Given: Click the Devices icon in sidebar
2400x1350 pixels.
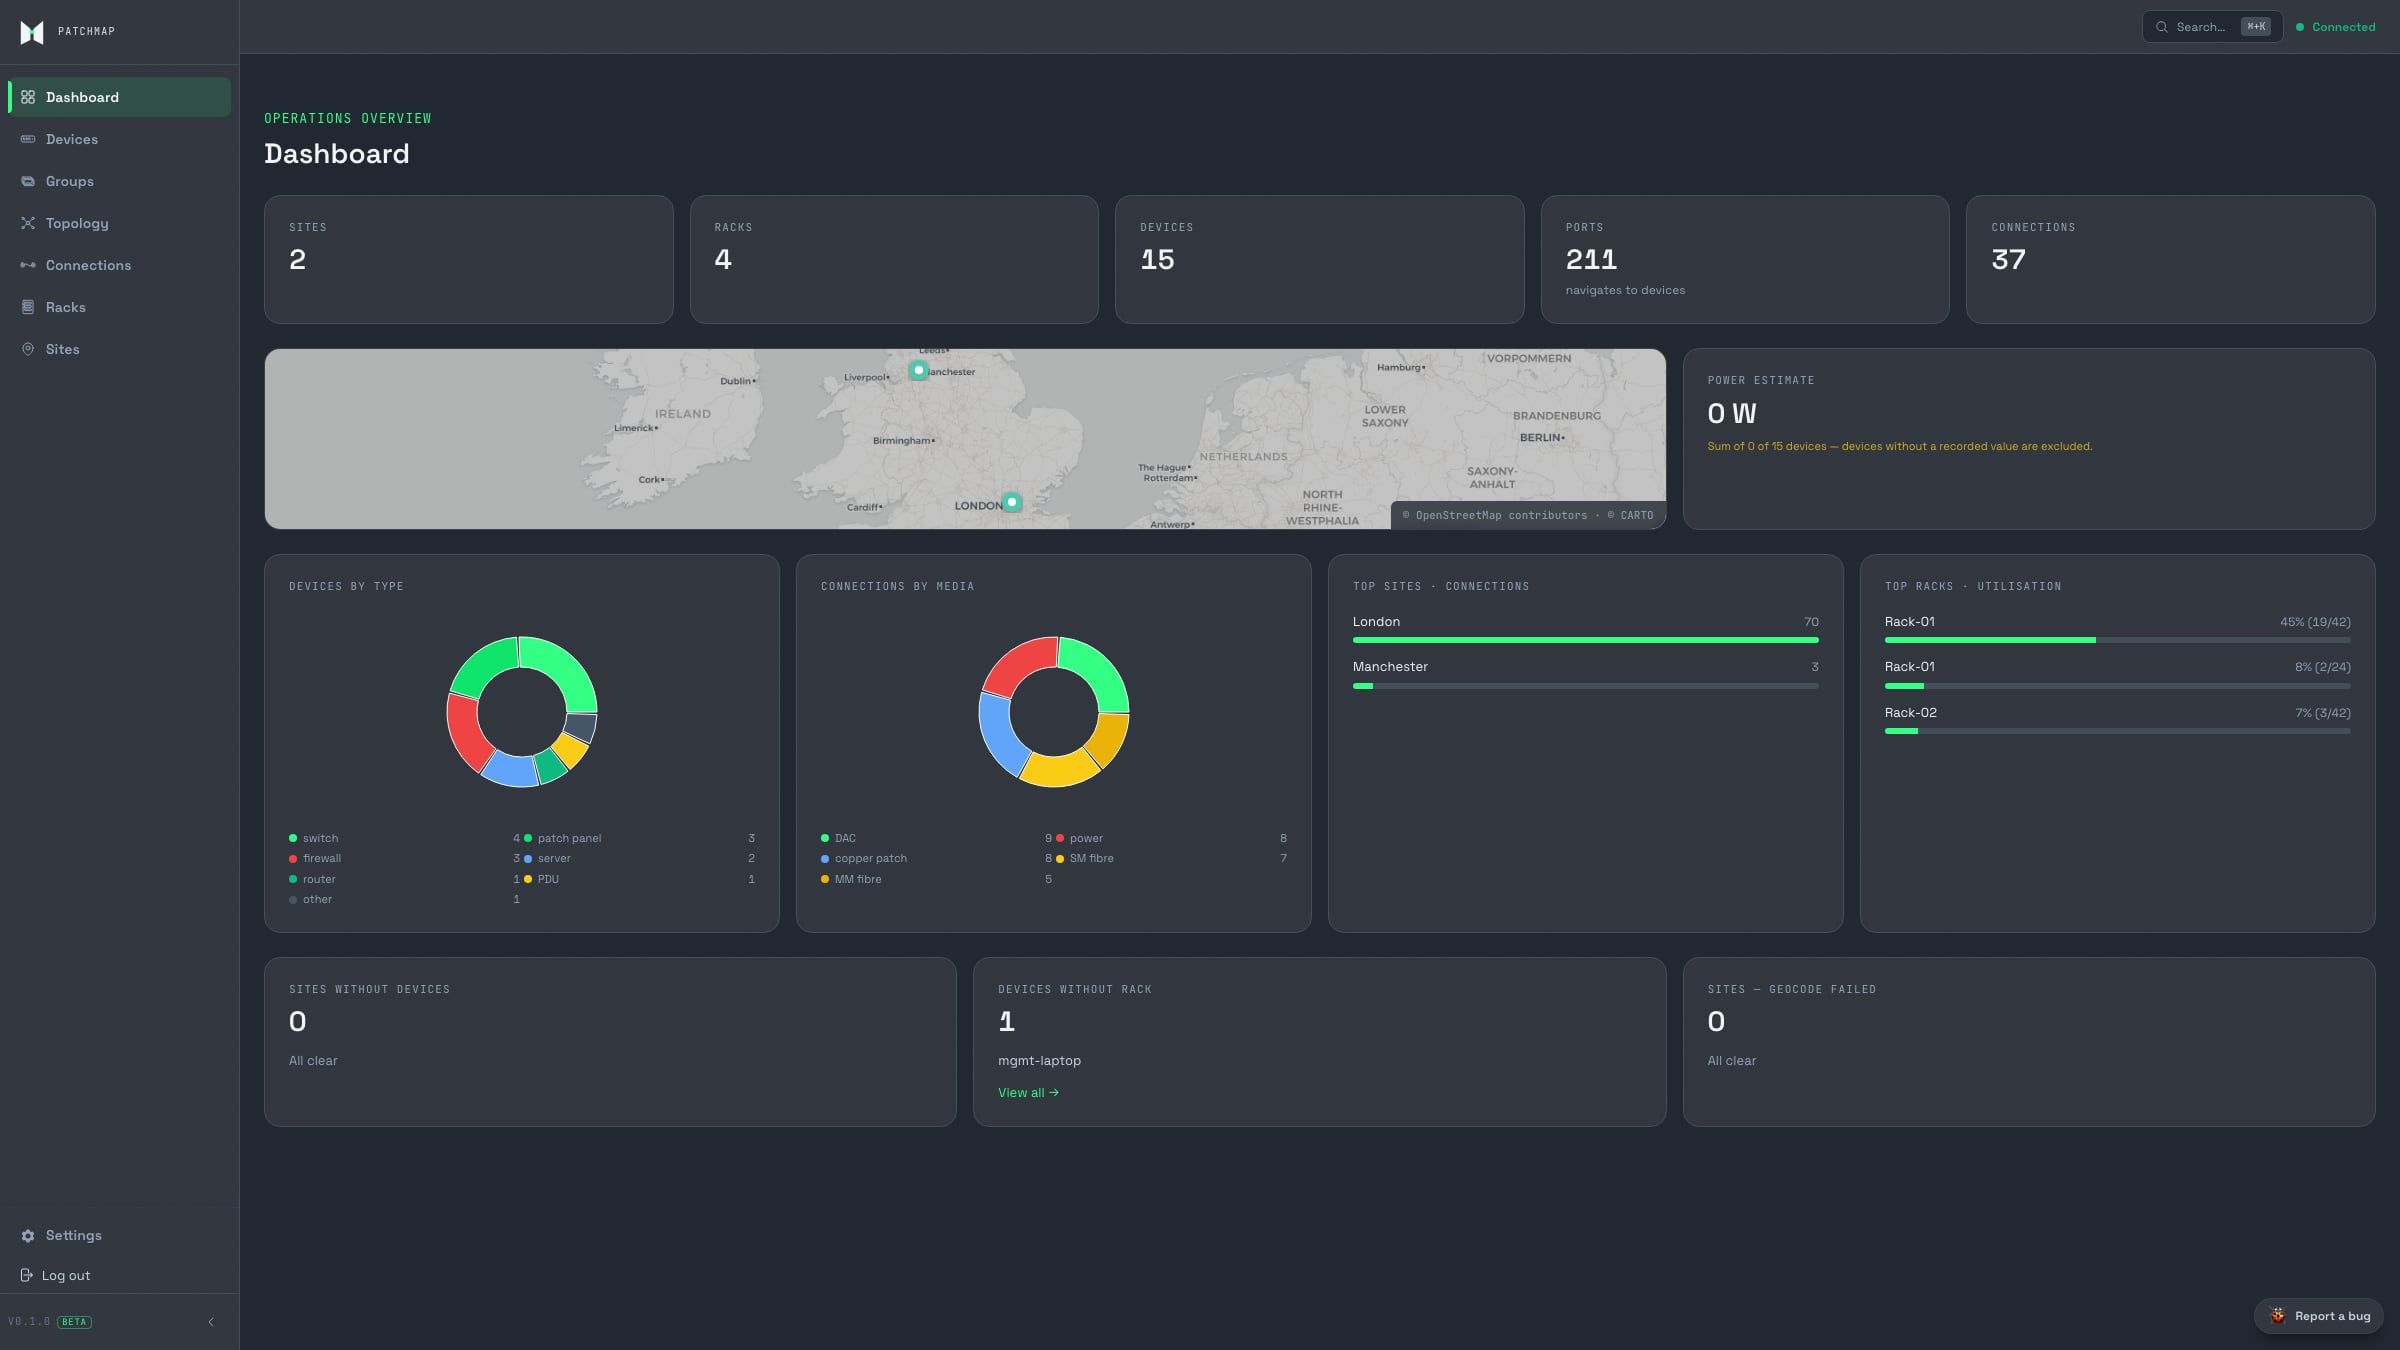Looking at the screenshot, I should tap(28, 139).
